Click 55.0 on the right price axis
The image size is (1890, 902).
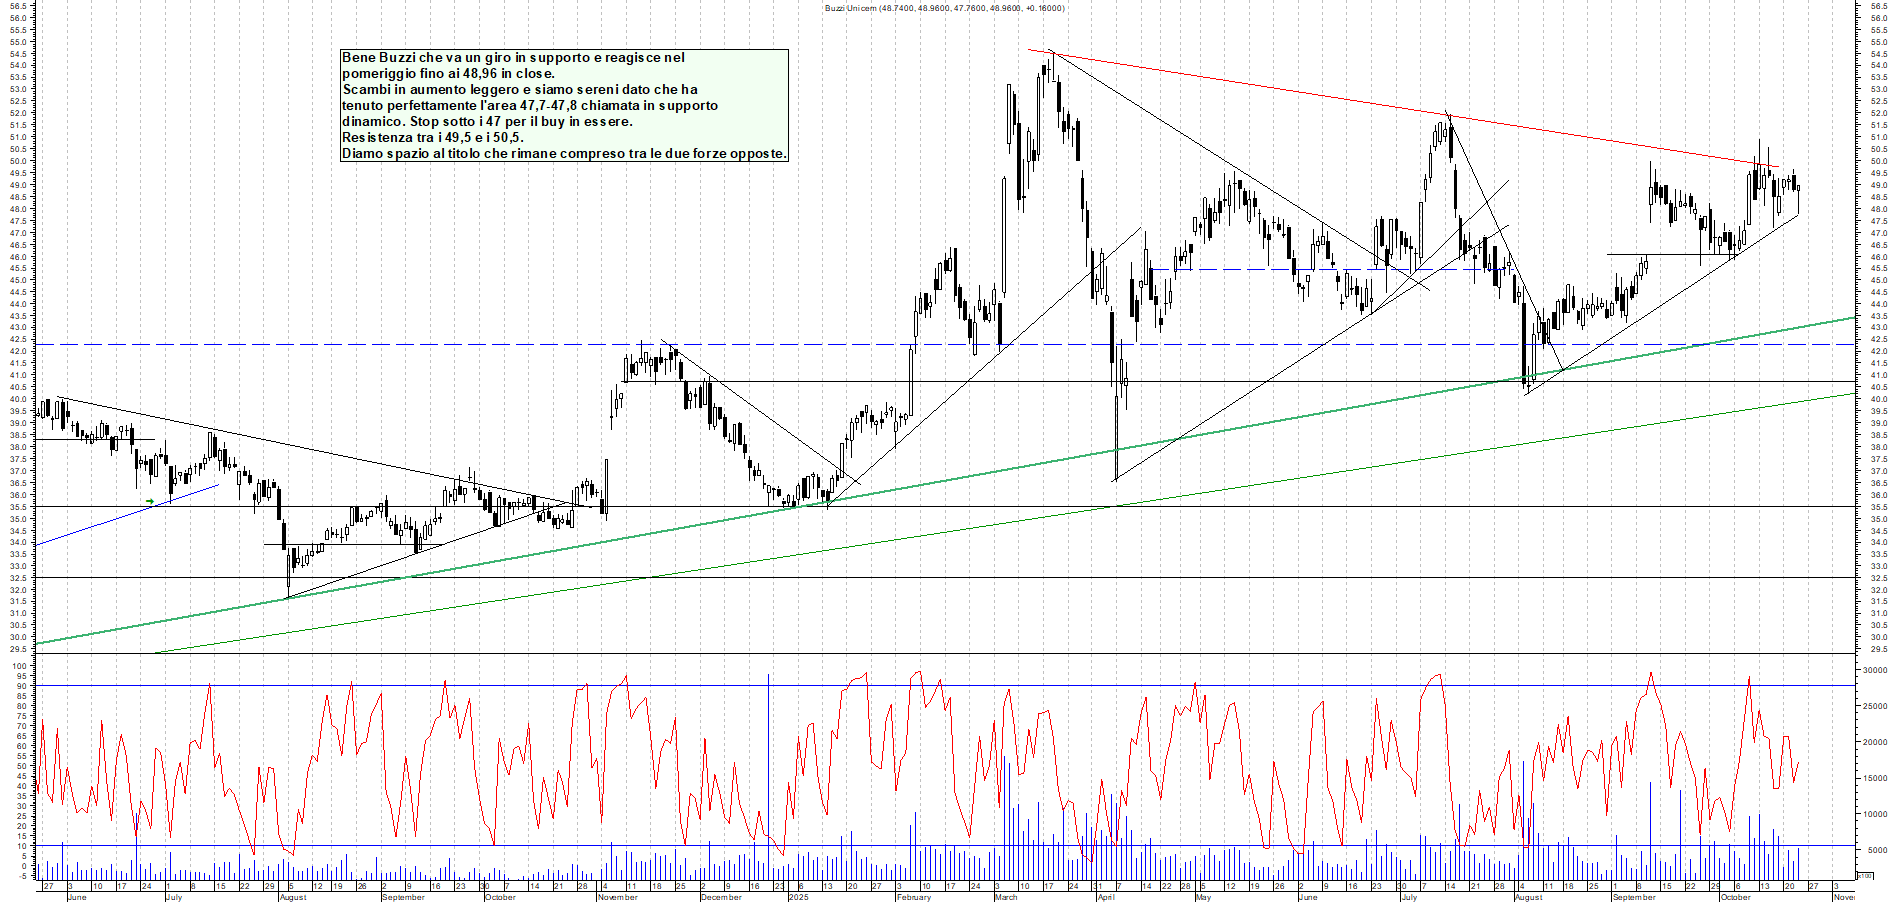coord(1878,42)
